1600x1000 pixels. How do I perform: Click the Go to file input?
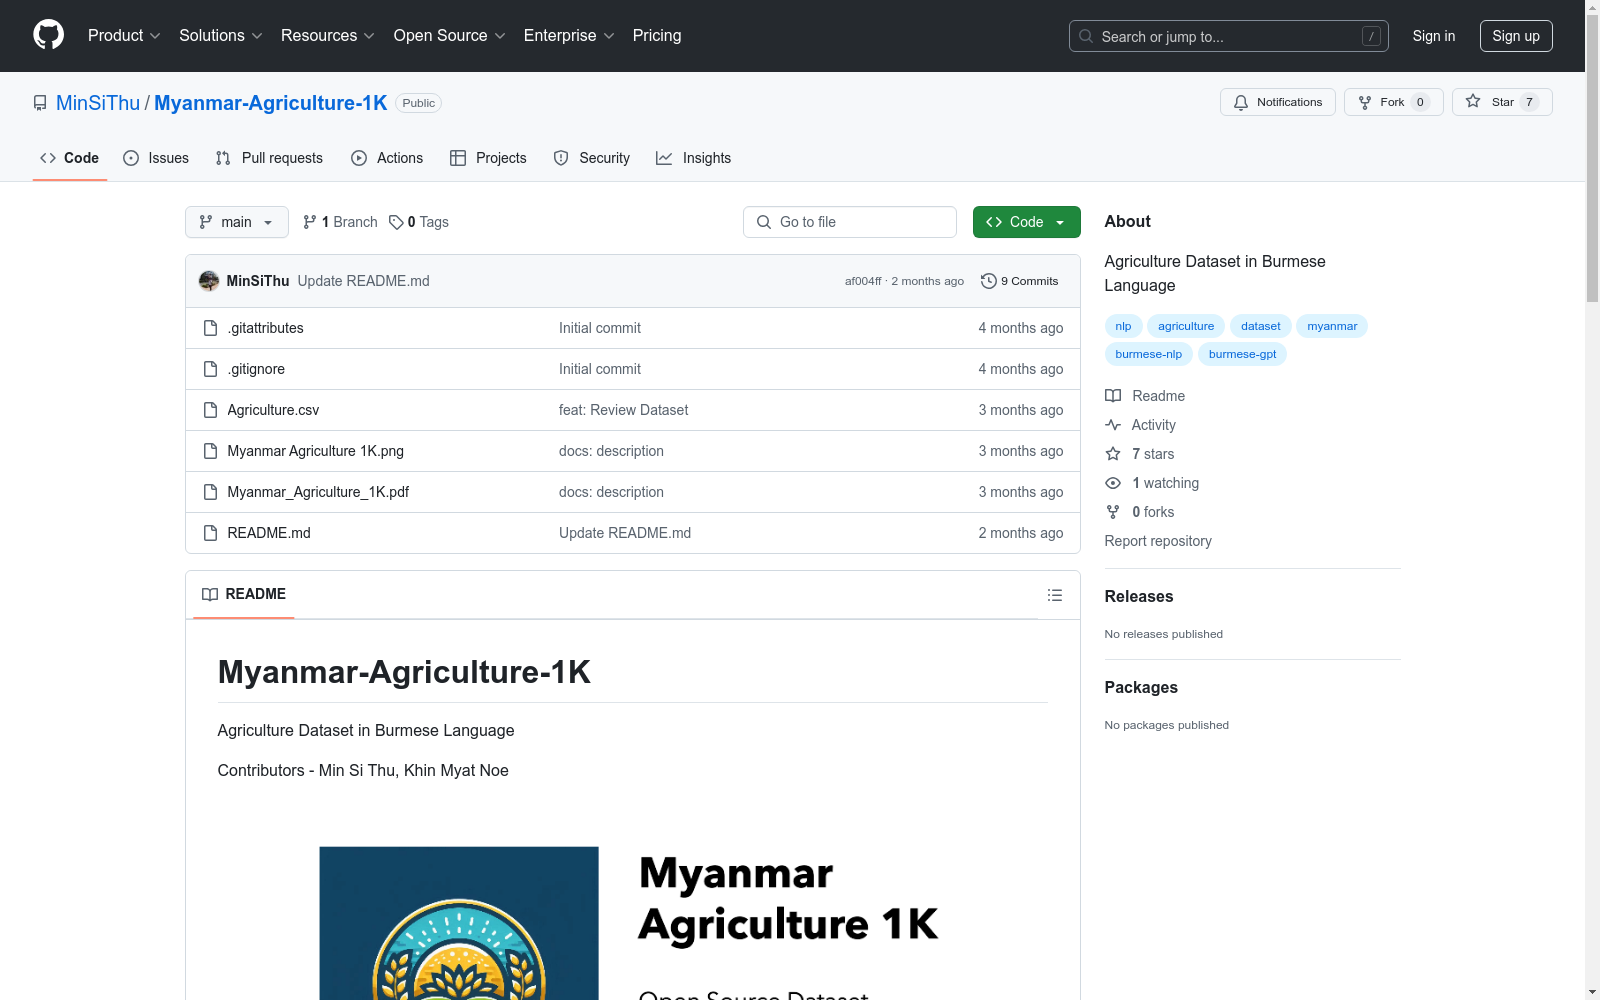point(850,222)
